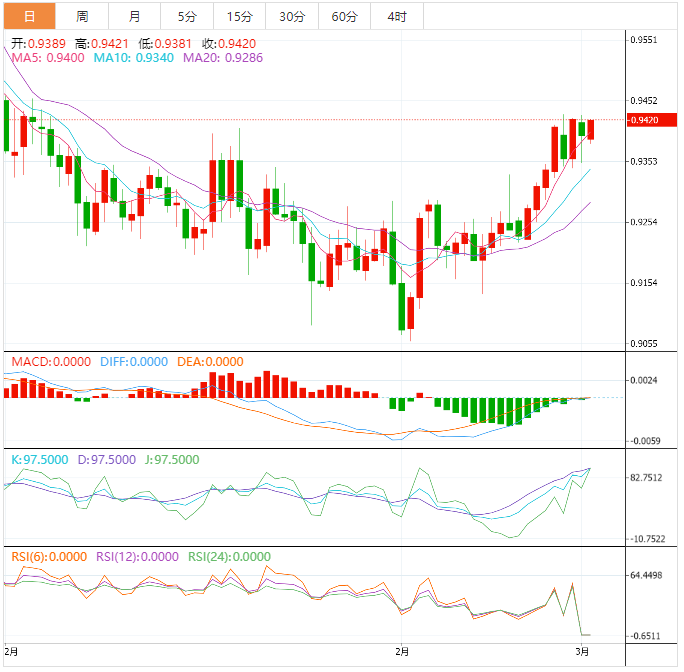
Task: Open the 5分 five-minute timeframe tab
Action: click(187, 16)
